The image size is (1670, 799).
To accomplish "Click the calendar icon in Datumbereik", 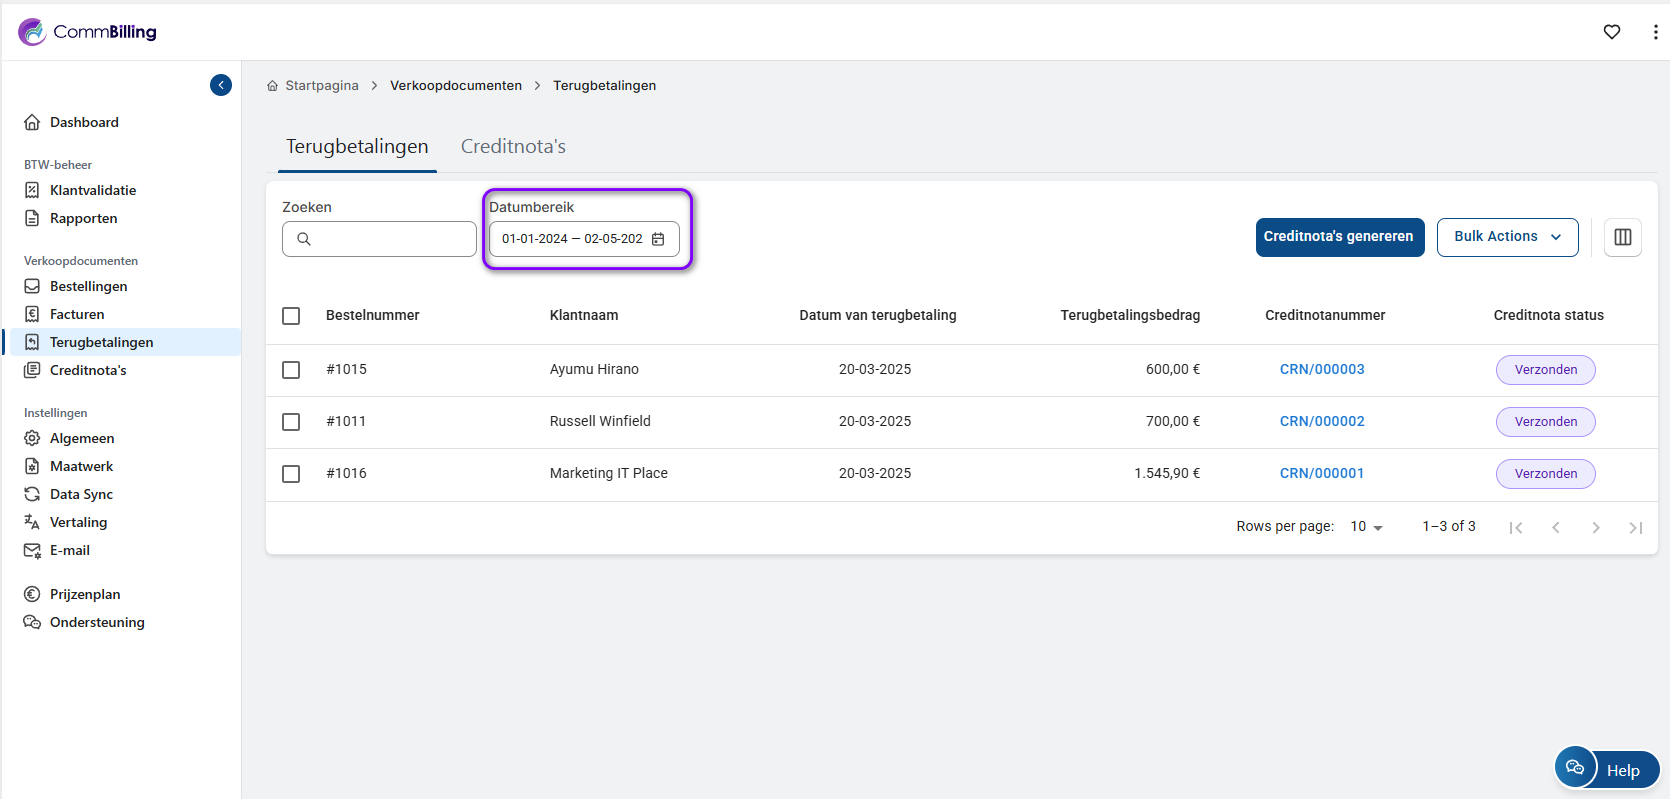I will (x=658, y=239).
